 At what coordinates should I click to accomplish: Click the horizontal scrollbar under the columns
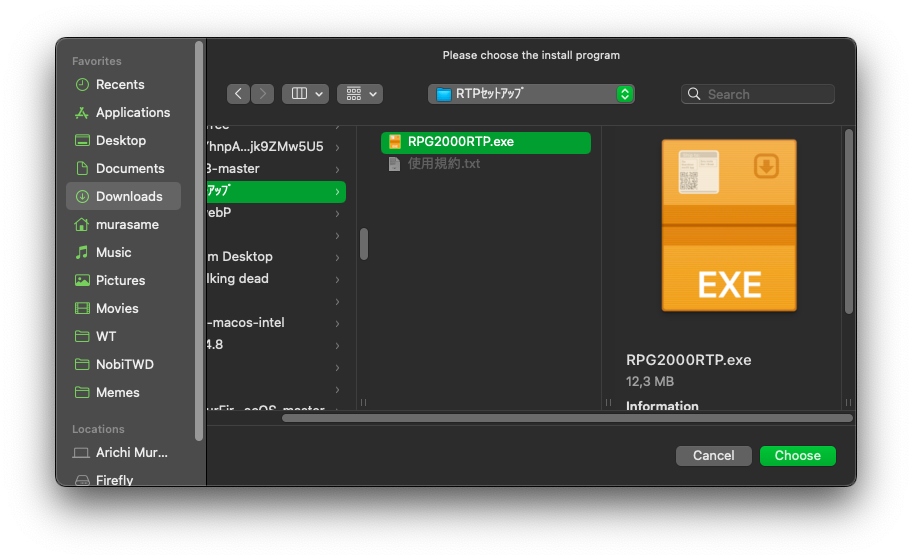pos(566,418)
